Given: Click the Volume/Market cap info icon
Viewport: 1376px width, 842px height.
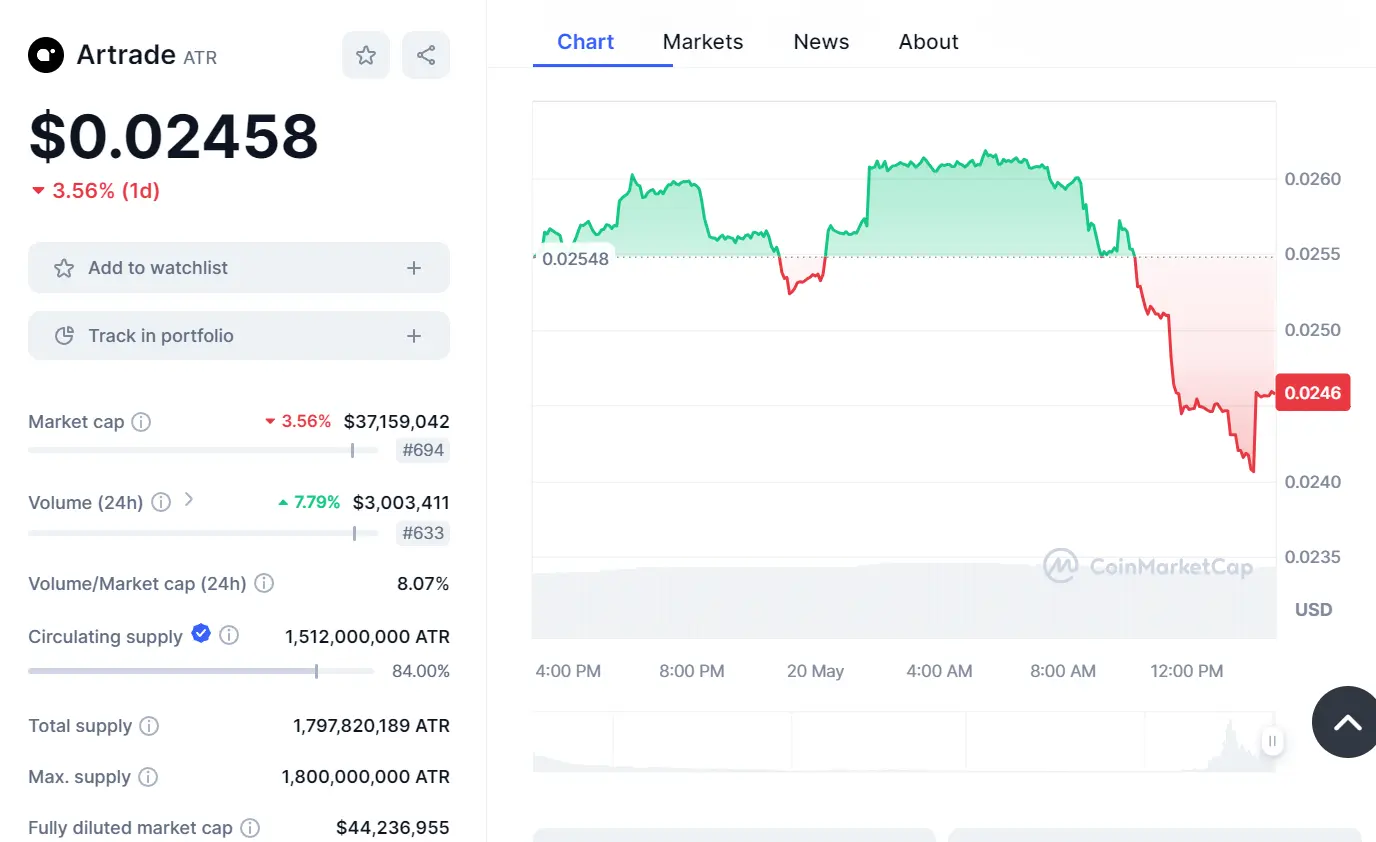Looking at the screenshot, I should [265, 583].
